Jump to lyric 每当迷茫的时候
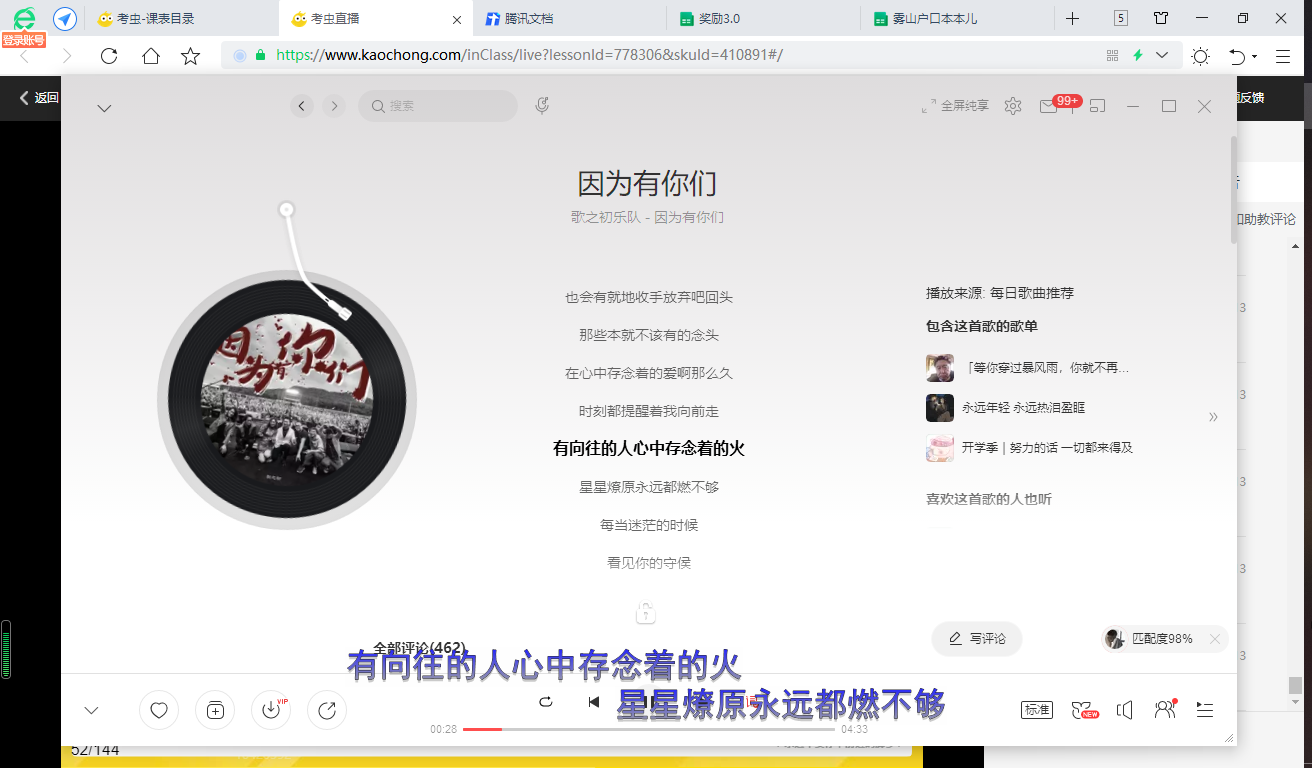This screenshot has width=1312, height=768. coord(649,525)
